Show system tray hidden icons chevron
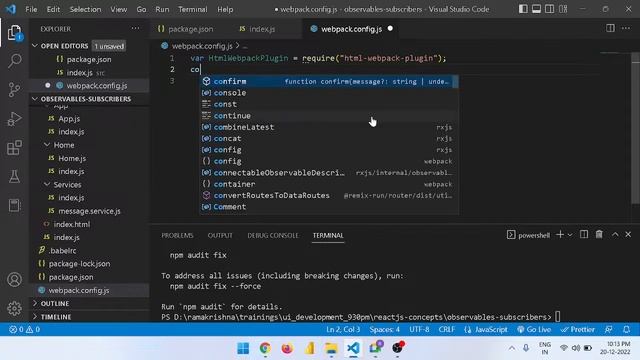This screenshot has height=360, width=640. coord(511,348)
